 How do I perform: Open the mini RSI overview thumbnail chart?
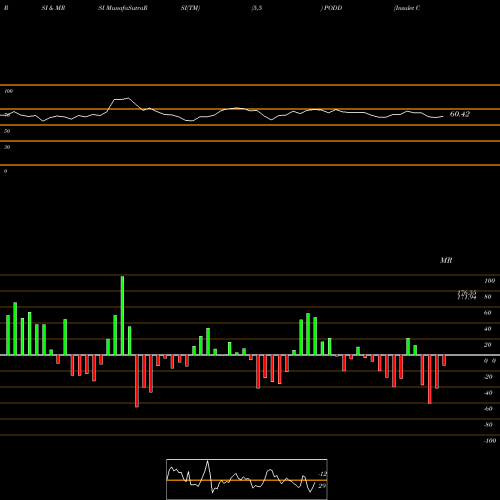(247, 479)
